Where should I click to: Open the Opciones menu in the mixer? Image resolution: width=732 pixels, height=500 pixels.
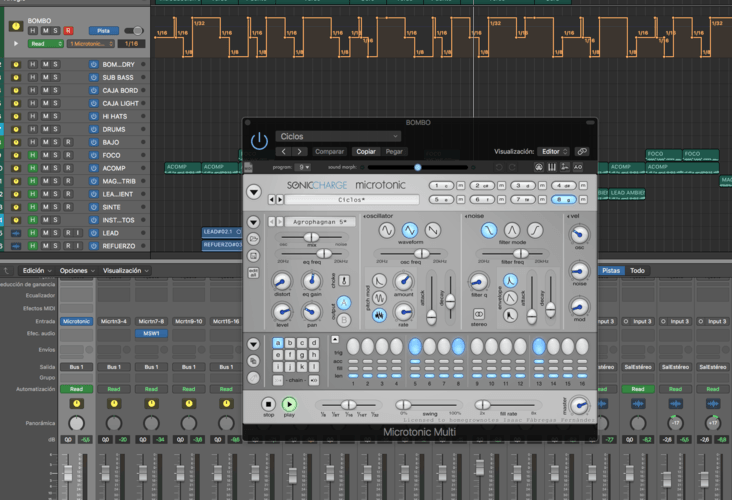pyautogui.click(x=77, y=270)
